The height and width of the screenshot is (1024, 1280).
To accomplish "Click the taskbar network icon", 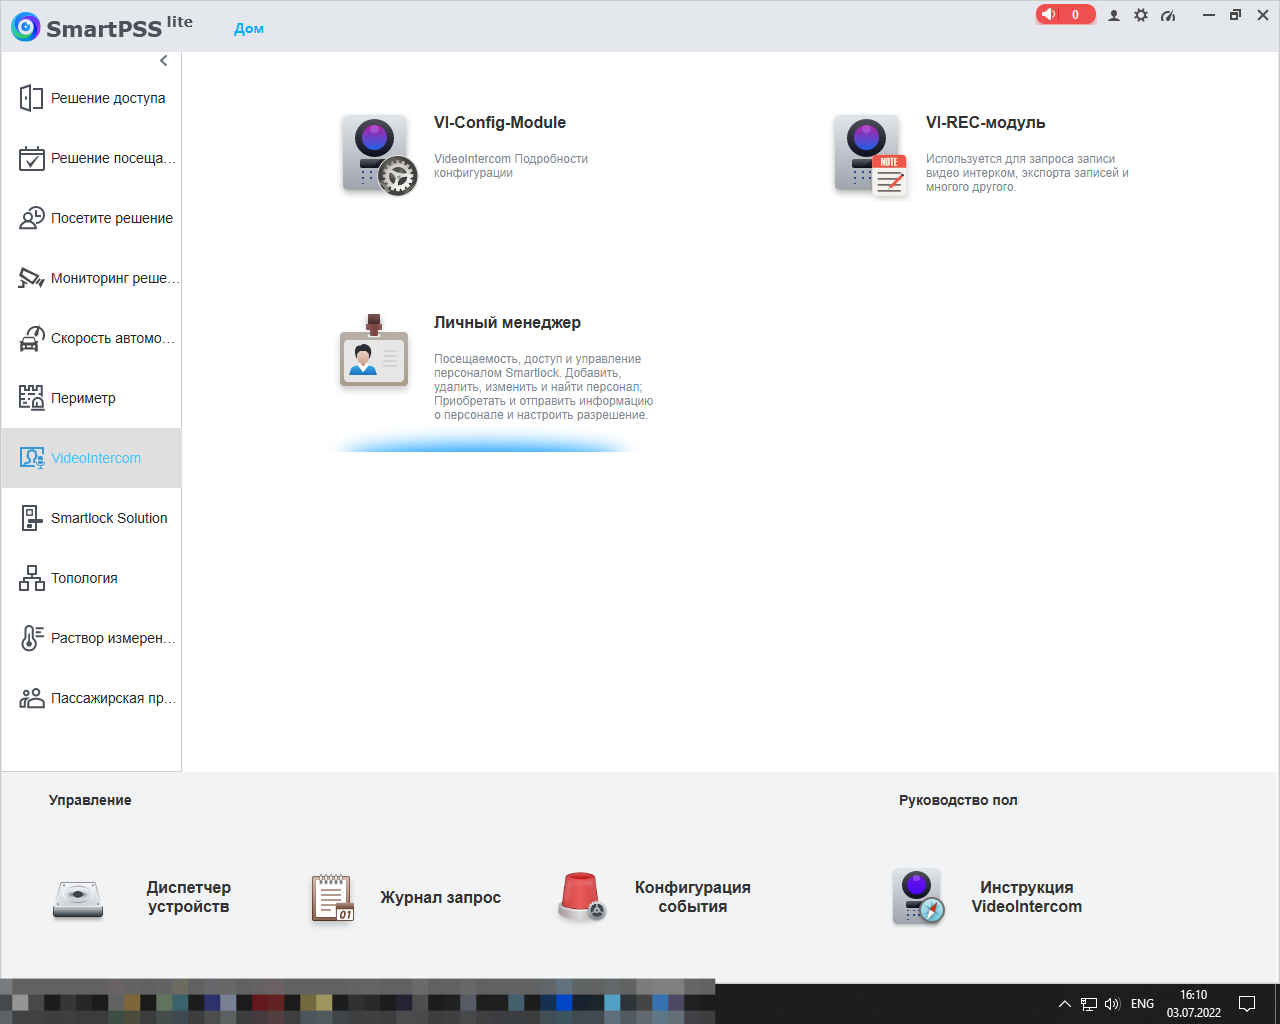I will click(x=1089, y=1004).
